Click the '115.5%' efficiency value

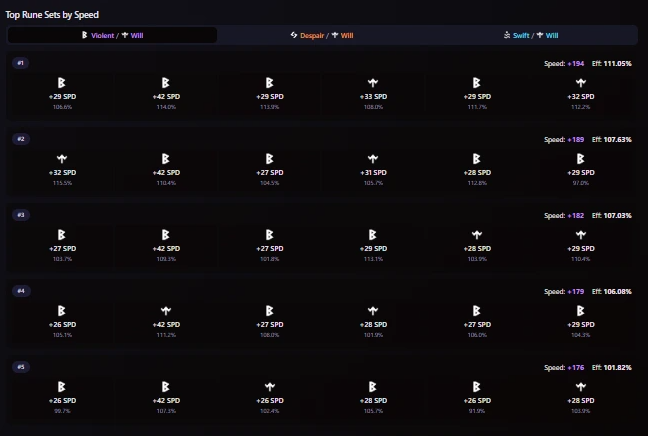[62, 183]
